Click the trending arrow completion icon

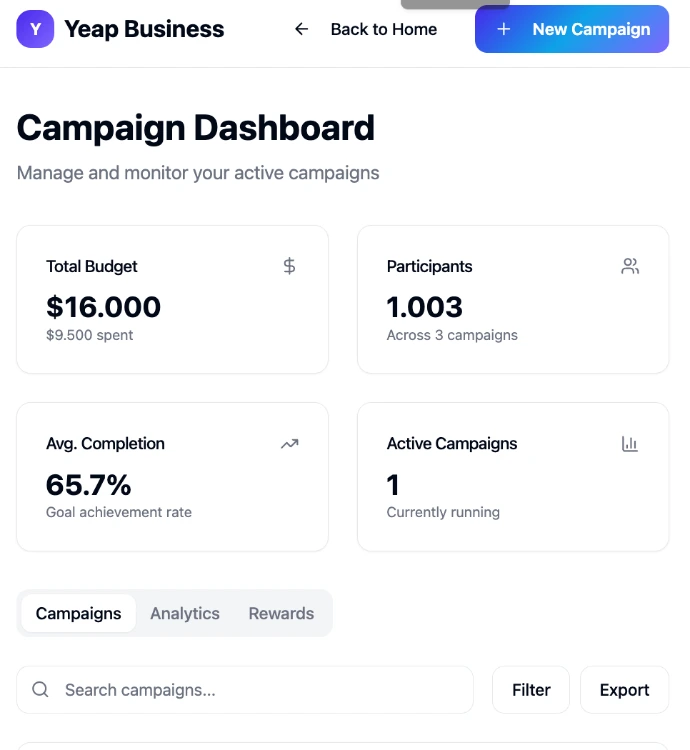pos(289,443)
